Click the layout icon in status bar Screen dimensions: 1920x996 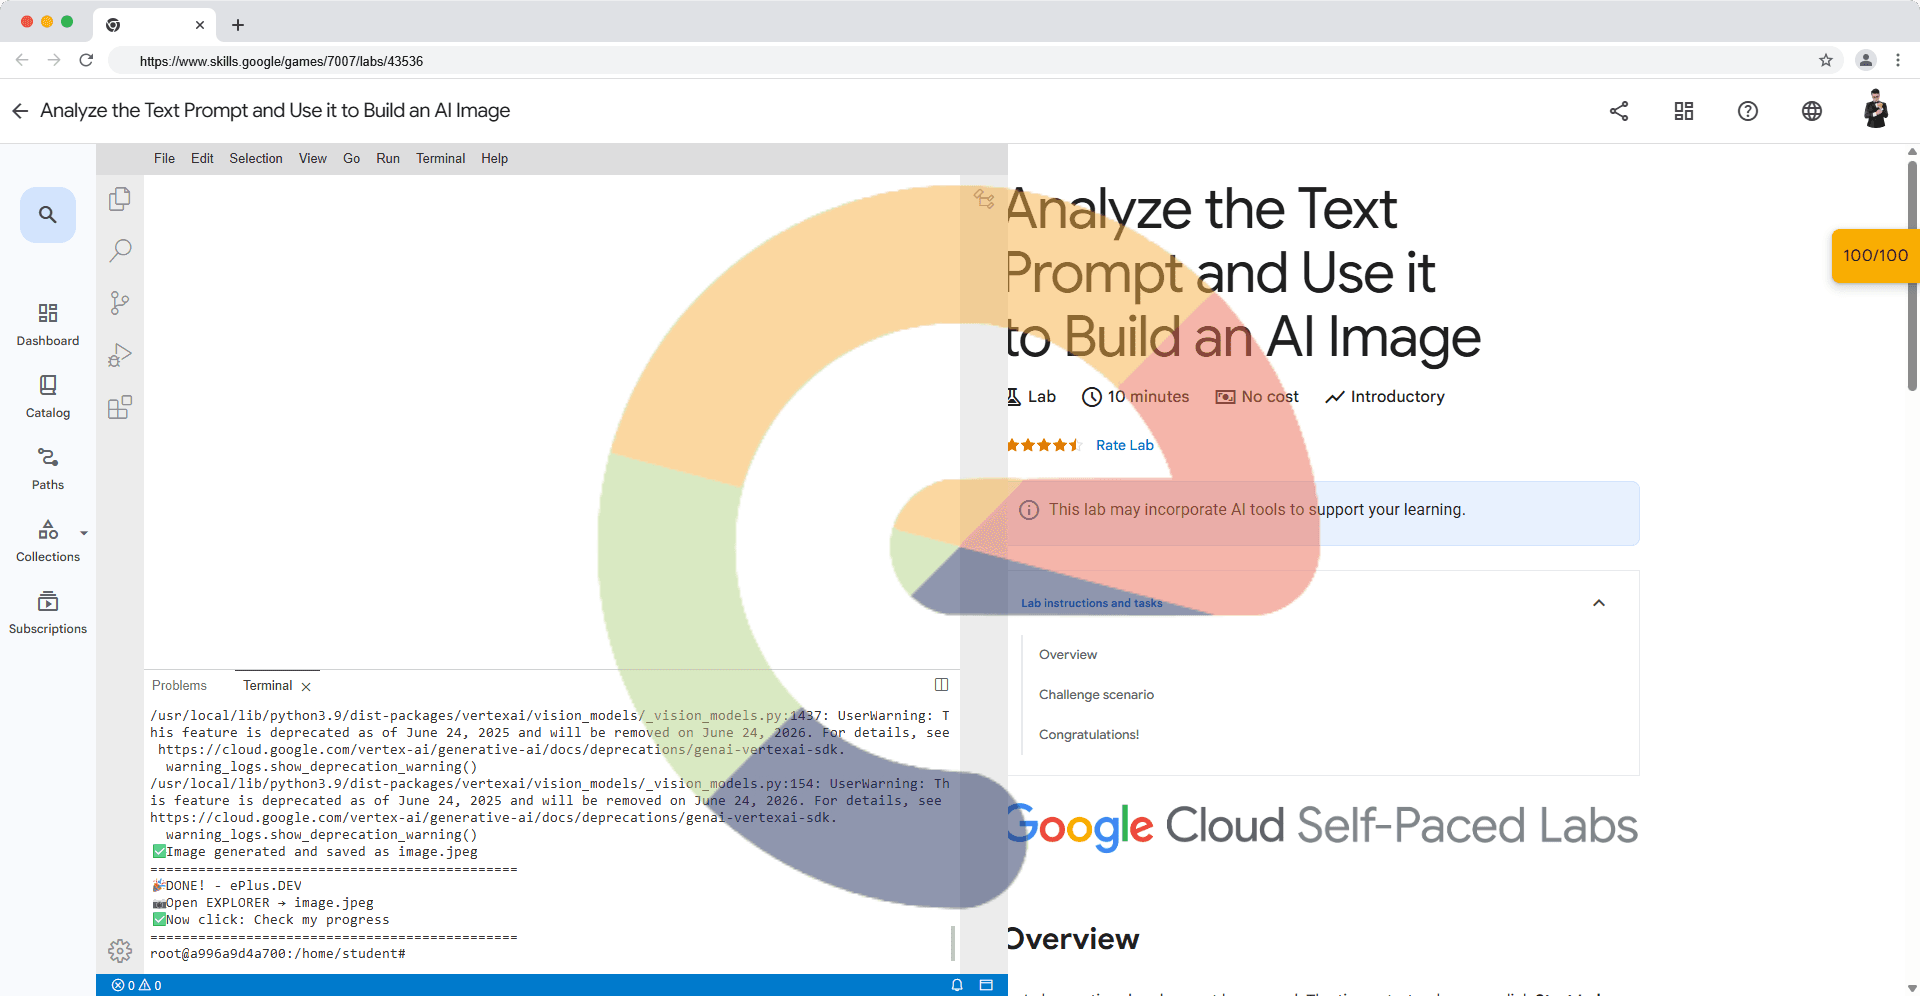(986, 985)
